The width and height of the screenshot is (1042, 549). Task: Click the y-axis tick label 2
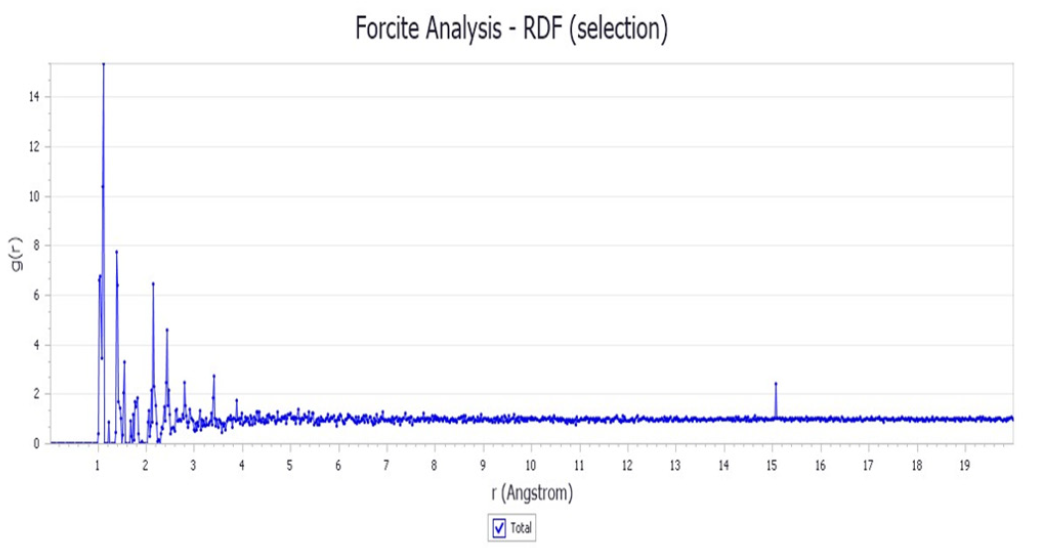36,394
